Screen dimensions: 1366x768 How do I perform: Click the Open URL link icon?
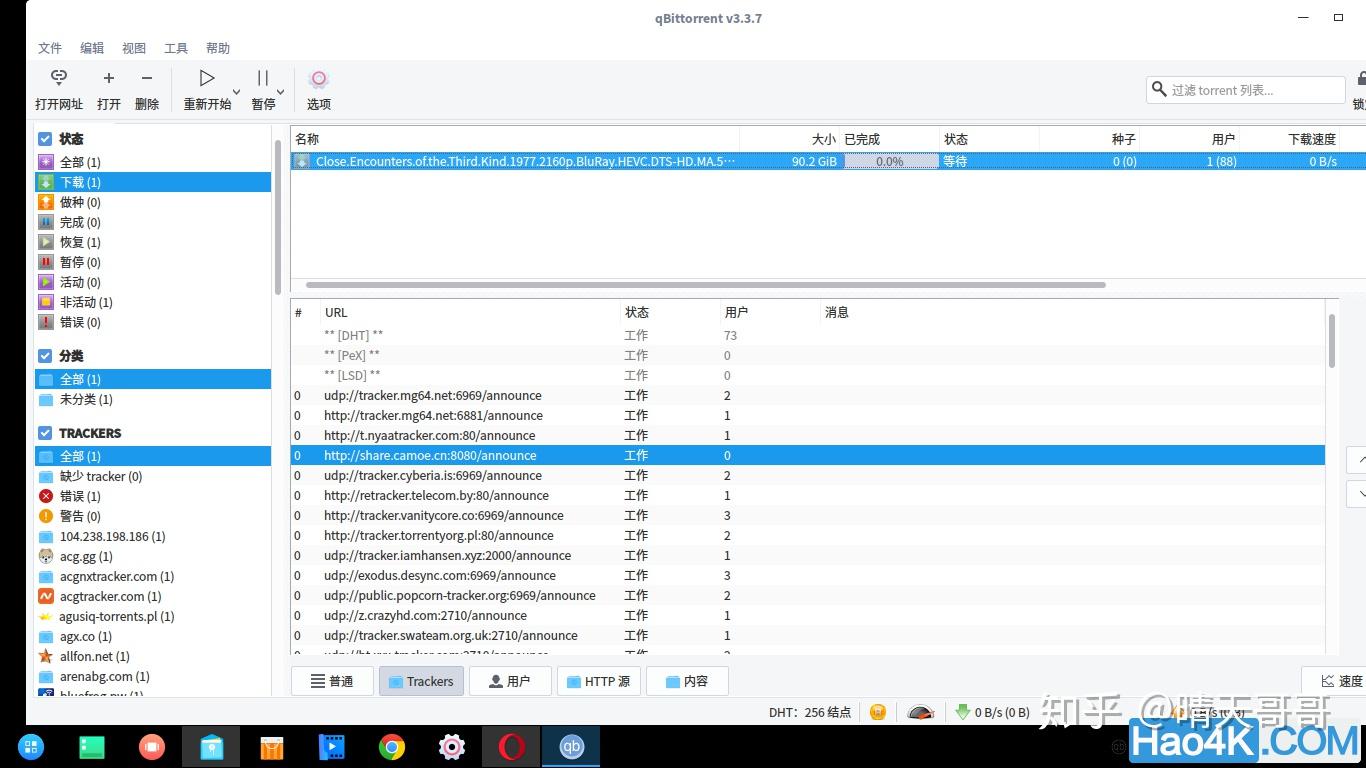(x=59, y=78)
